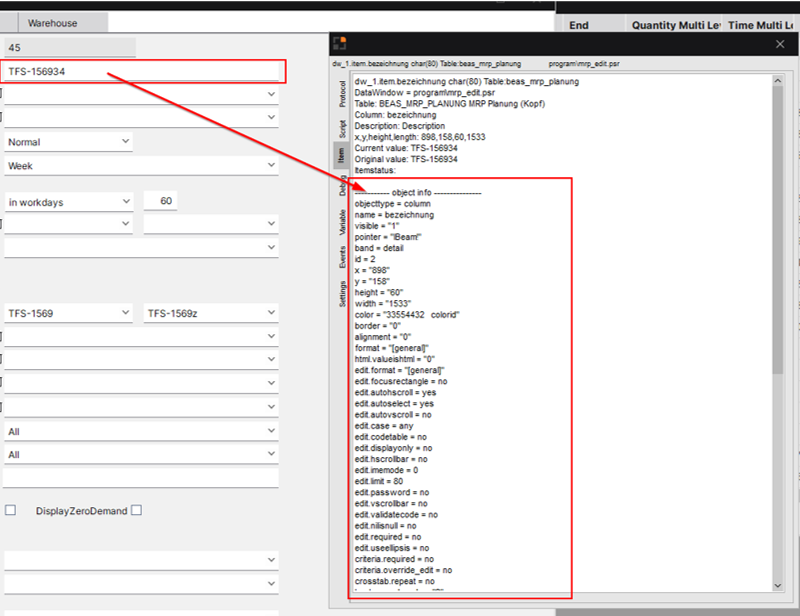Open the Events vertical tab
This screenshot has height=616, width=800.
342,257
